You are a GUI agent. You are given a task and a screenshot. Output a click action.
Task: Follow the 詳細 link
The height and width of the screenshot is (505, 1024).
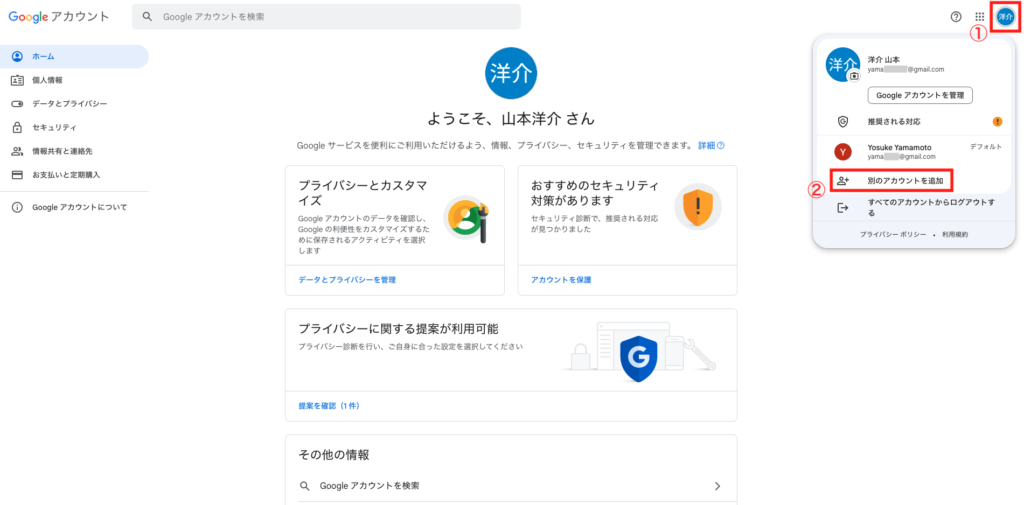[706, 146]
